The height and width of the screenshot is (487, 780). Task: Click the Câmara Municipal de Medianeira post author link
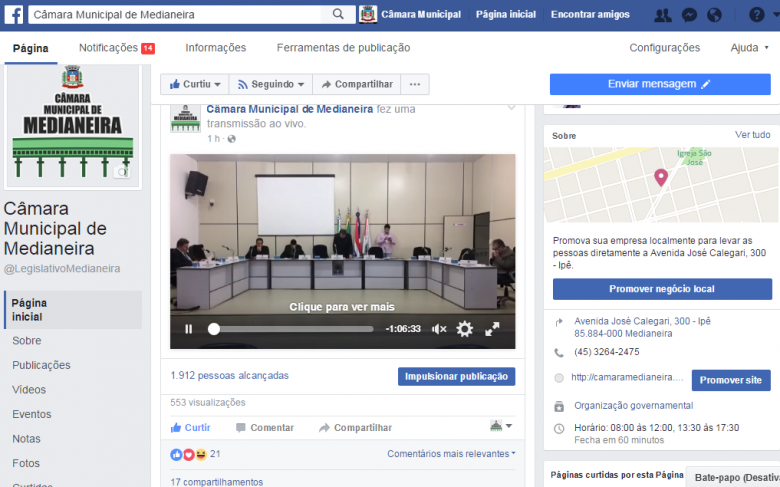(290, 109)
